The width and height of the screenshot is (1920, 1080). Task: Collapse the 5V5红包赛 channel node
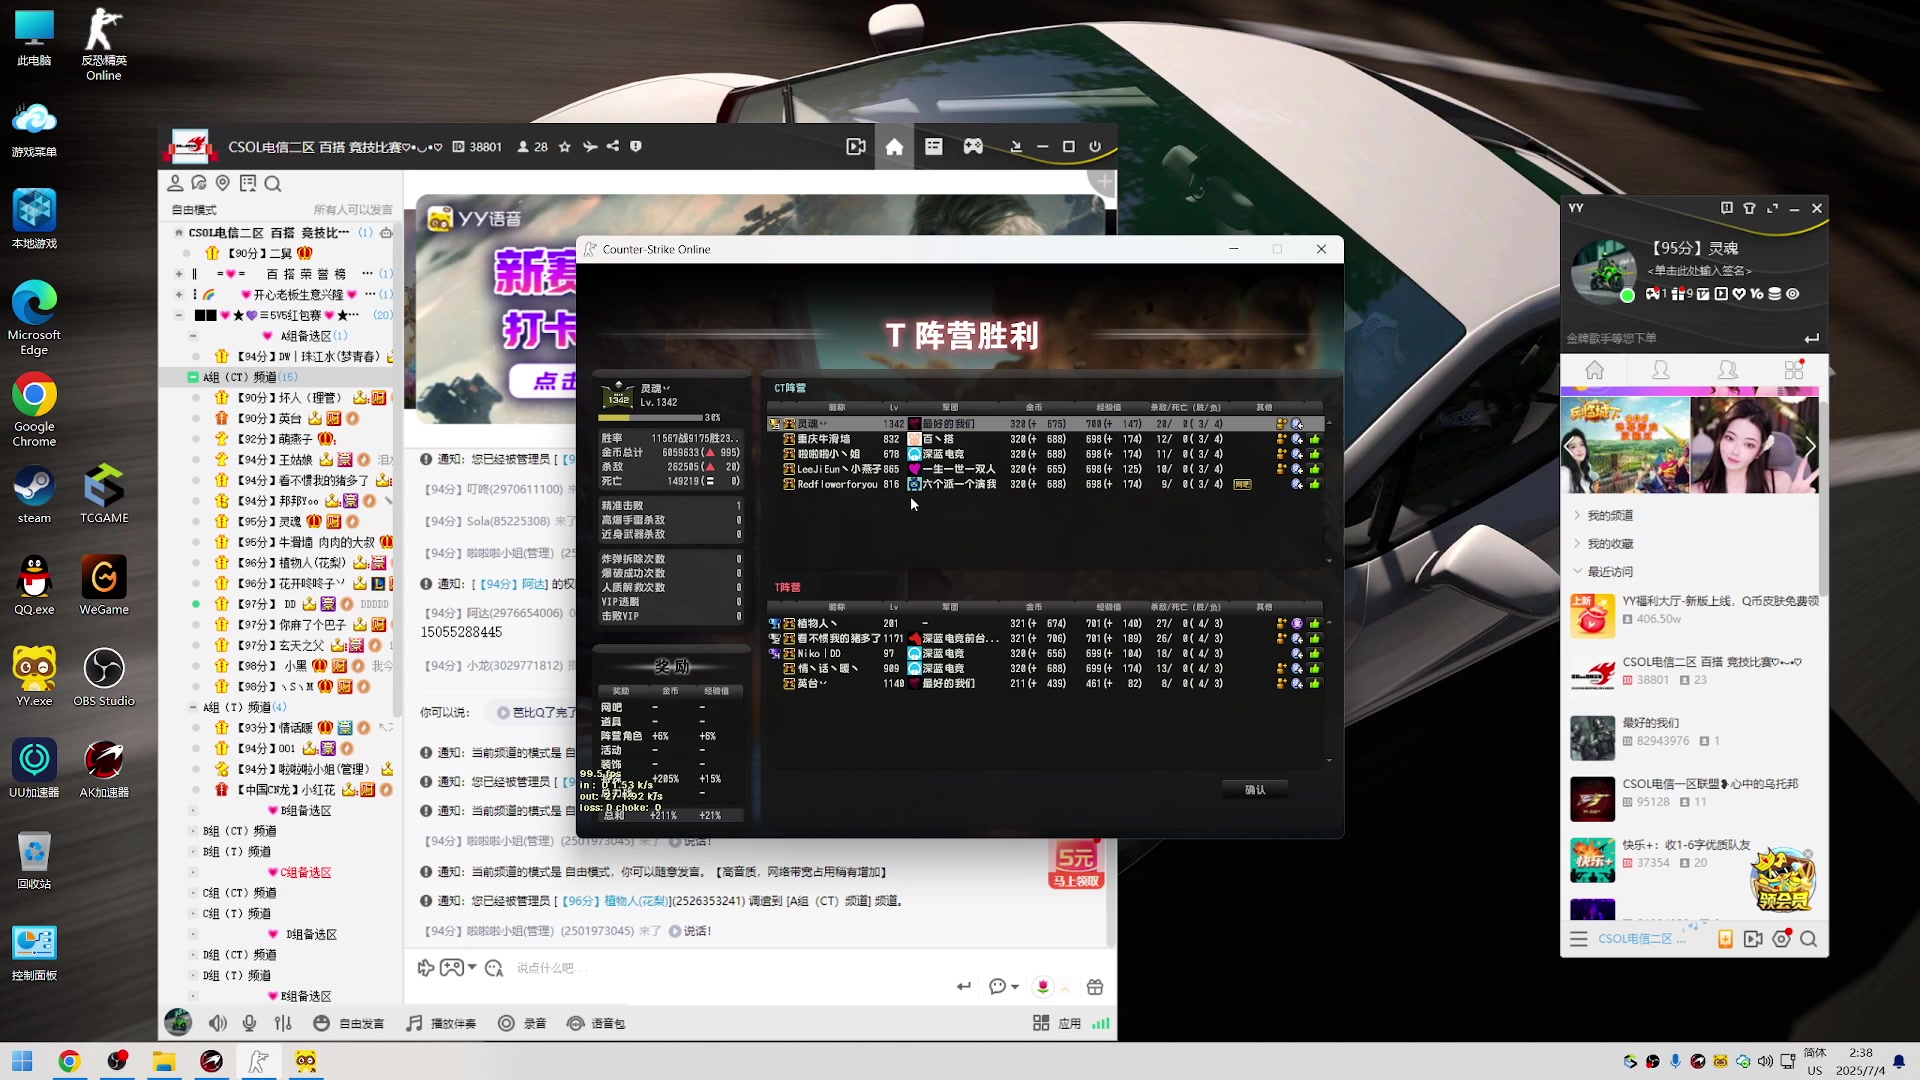pyautogui.click(x=179, y=315)
